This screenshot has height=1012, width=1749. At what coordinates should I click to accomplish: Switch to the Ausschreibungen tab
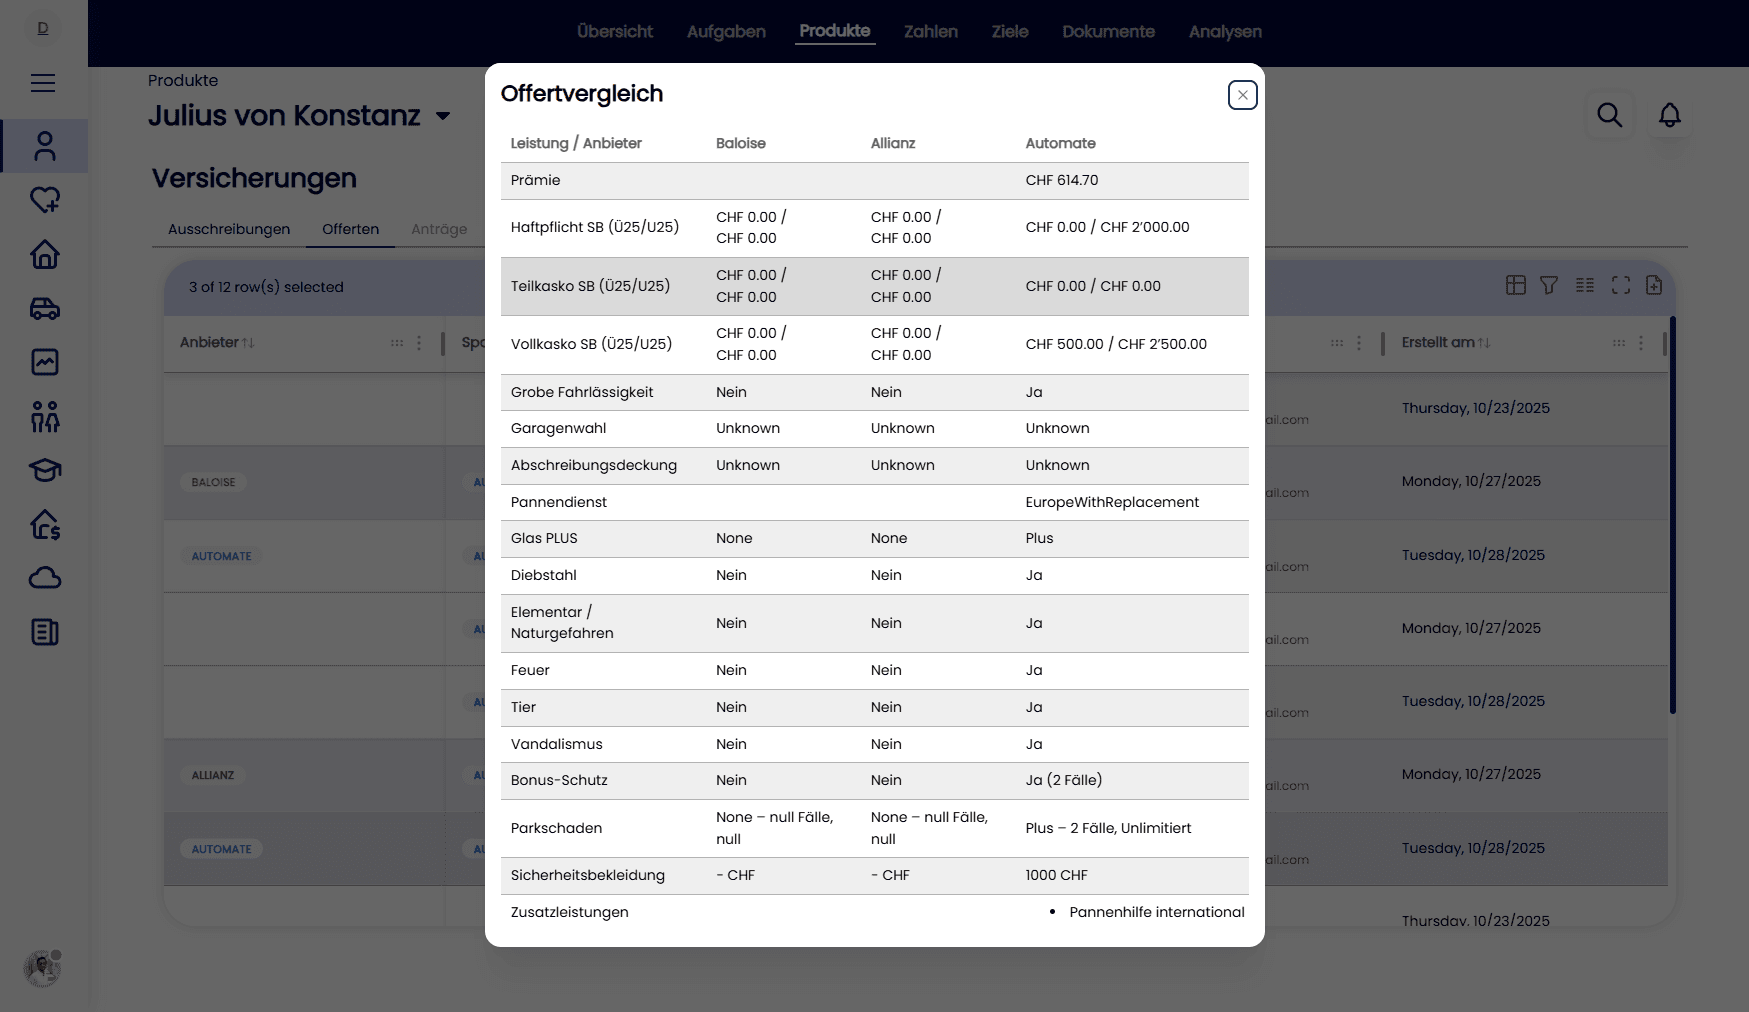[x=229, y=229]
